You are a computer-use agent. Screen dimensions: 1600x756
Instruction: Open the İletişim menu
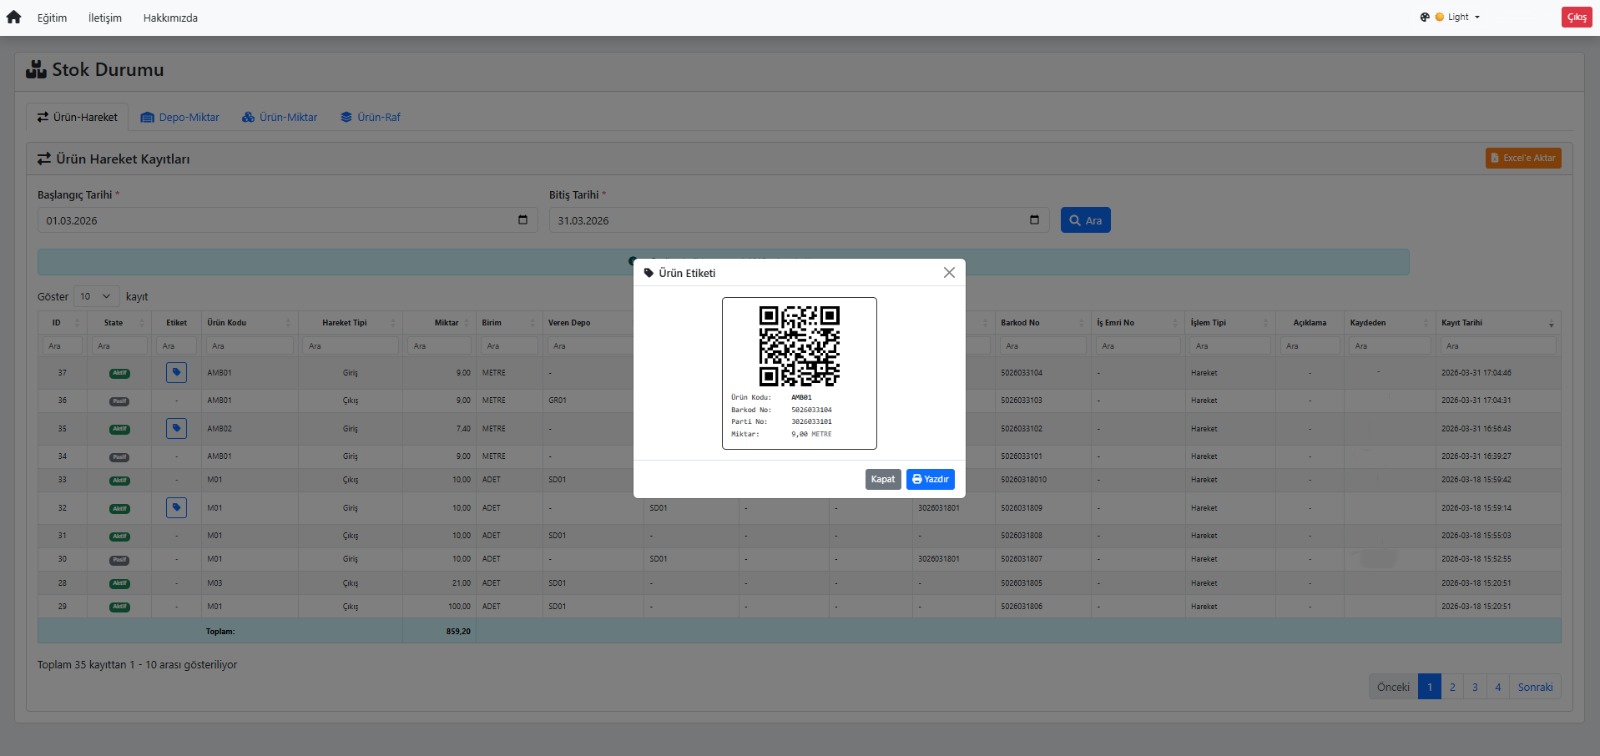tap(105, 18)
